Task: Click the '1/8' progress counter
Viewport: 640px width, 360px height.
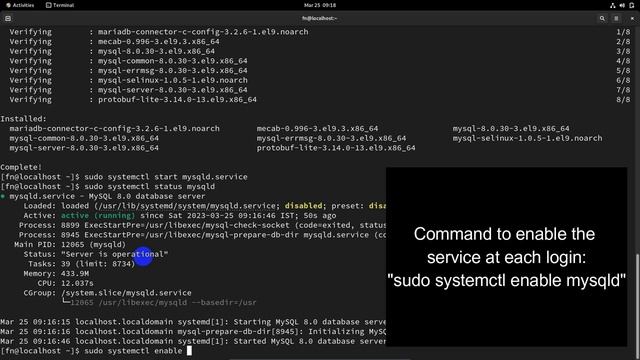Action: point(623,32)
